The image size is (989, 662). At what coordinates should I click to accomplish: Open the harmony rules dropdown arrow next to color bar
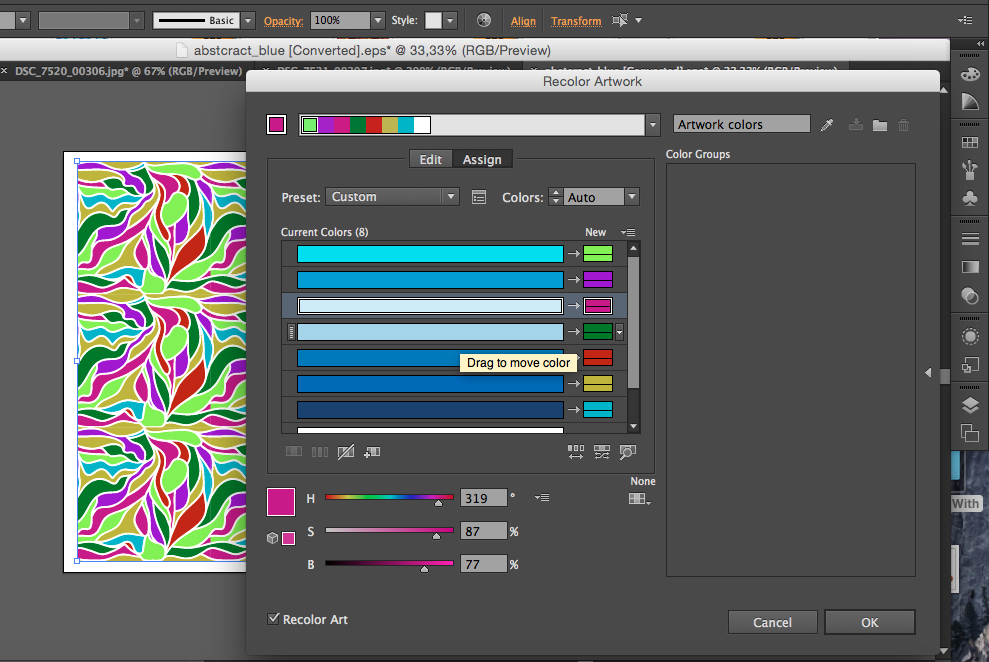point(653,125)
